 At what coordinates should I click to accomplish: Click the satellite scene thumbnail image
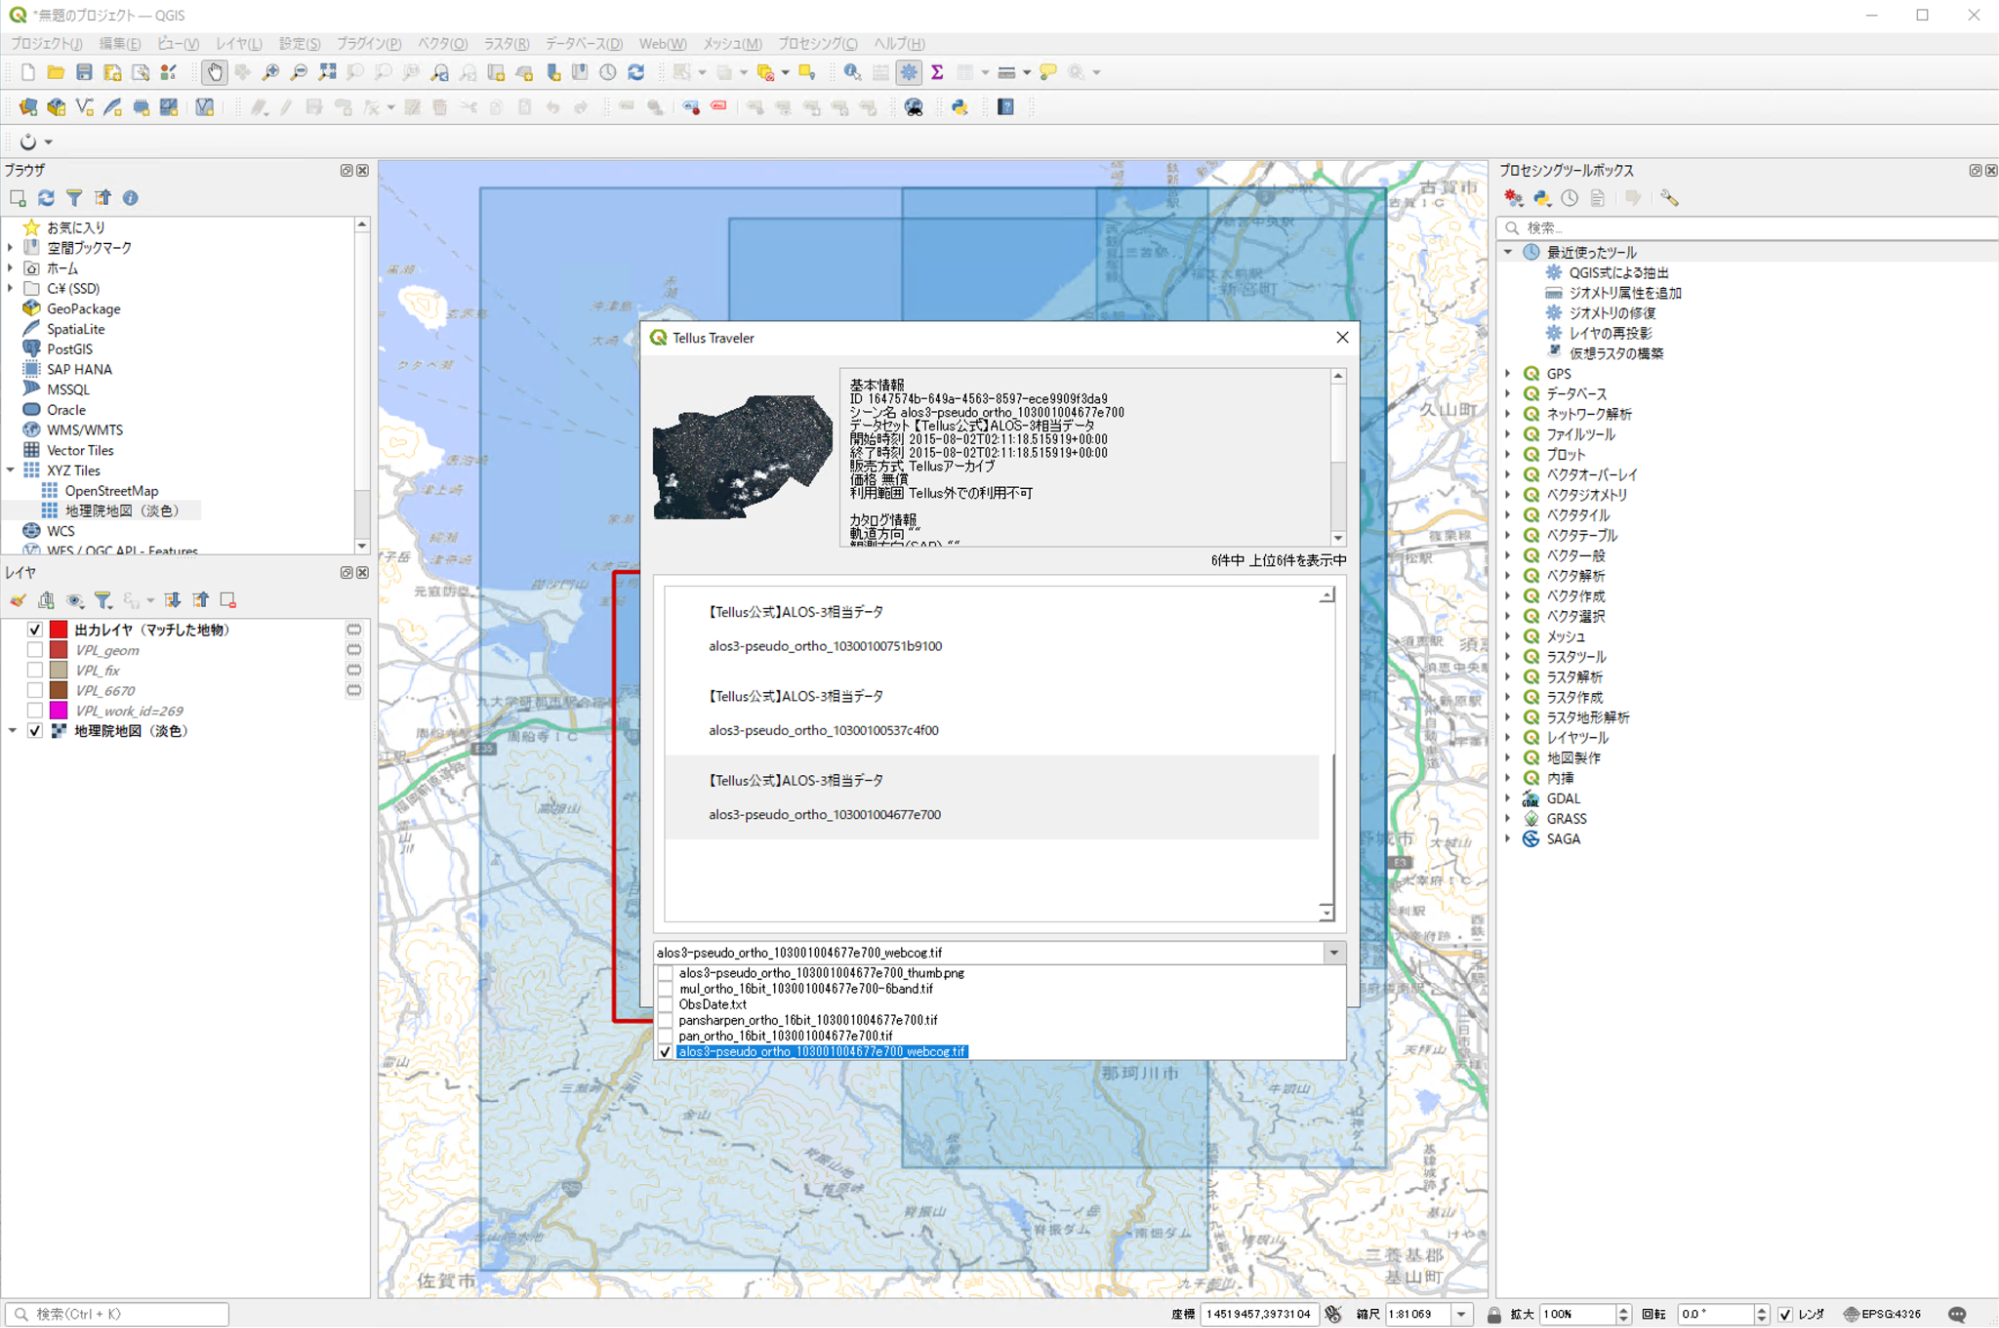742,457
